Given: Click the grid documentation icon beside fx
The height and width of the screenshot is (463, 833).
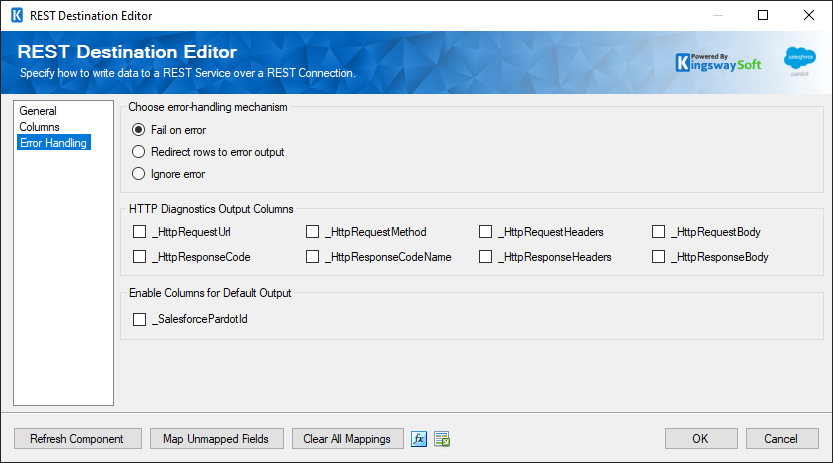Looking at the screenshot, I should pos(442,439).
